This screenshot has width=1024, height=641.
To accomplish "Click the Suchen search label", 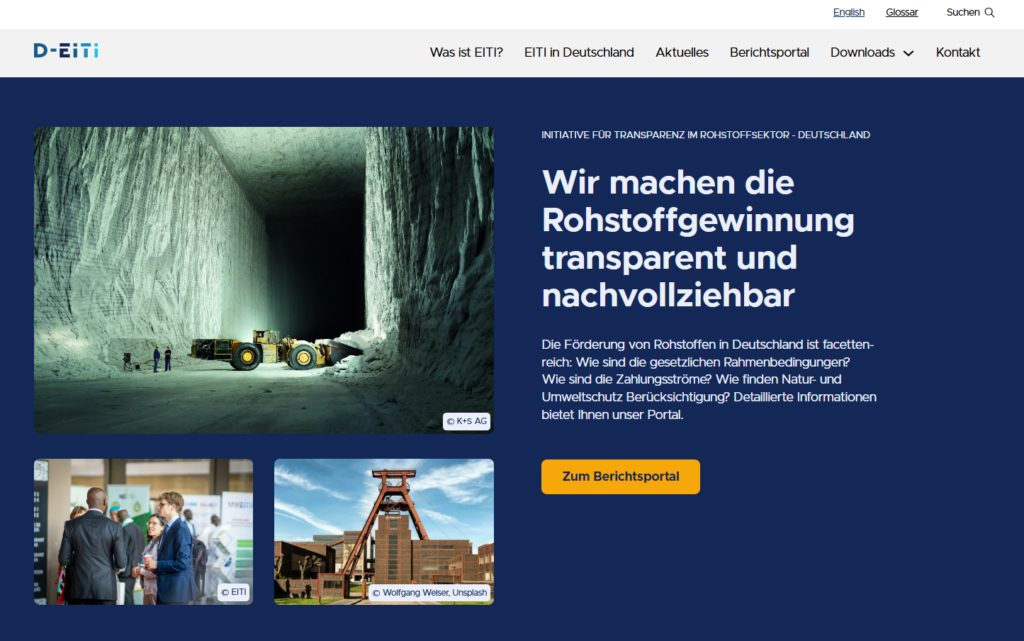I will point(963,13).
